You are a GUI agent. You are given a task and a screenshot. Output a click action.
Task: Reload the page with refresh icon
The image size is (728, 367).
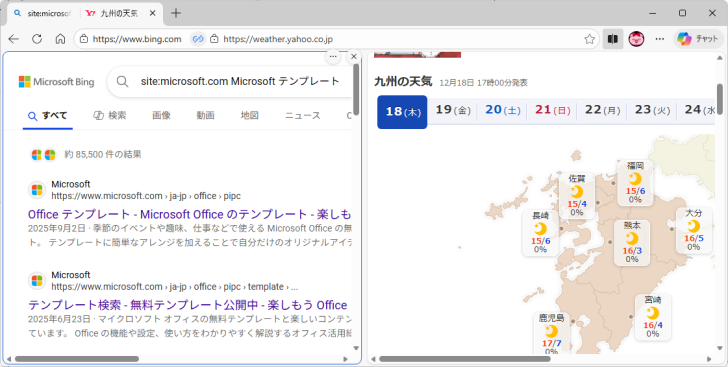tap(37, 39)
